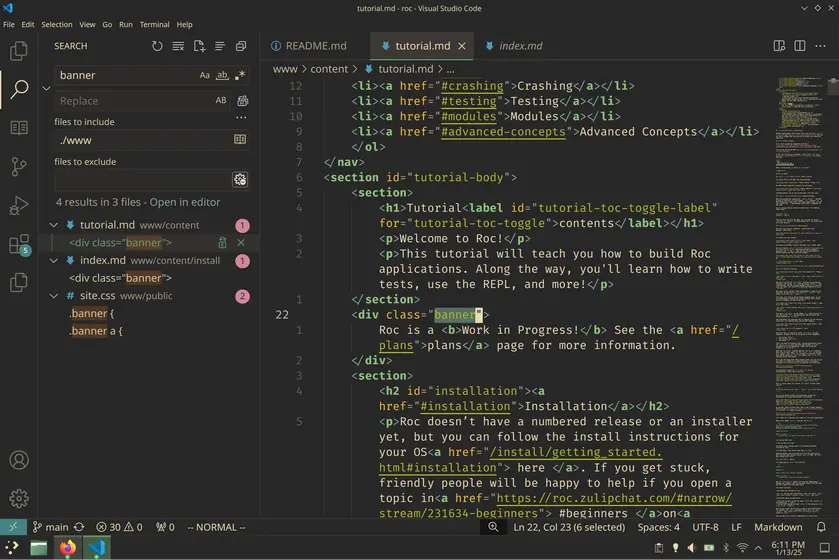This screenshot has height=560, width=839.
Task: Open the Source Control view
Action: point(19,167)
